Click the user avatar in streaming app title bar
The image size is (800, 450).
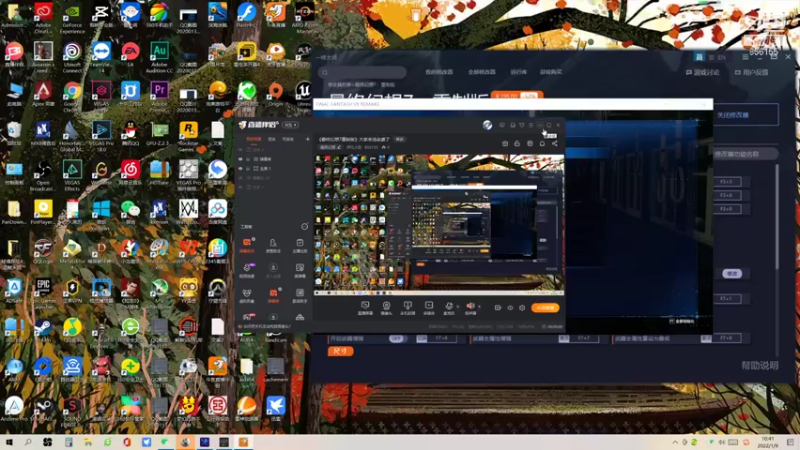click(487, 125)
